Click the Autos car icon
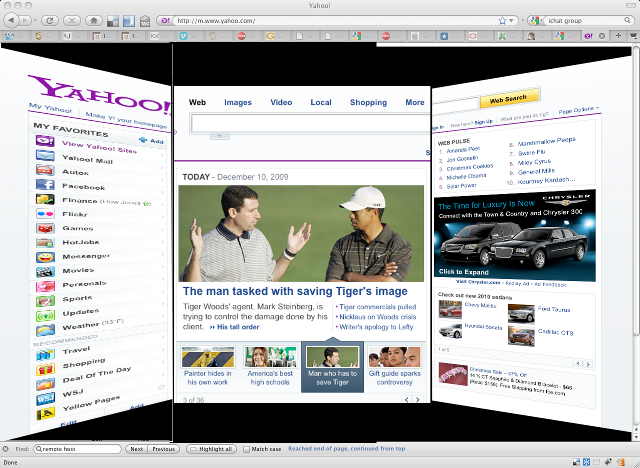This screenshot has height=468, width=640. tap(45, 170)
